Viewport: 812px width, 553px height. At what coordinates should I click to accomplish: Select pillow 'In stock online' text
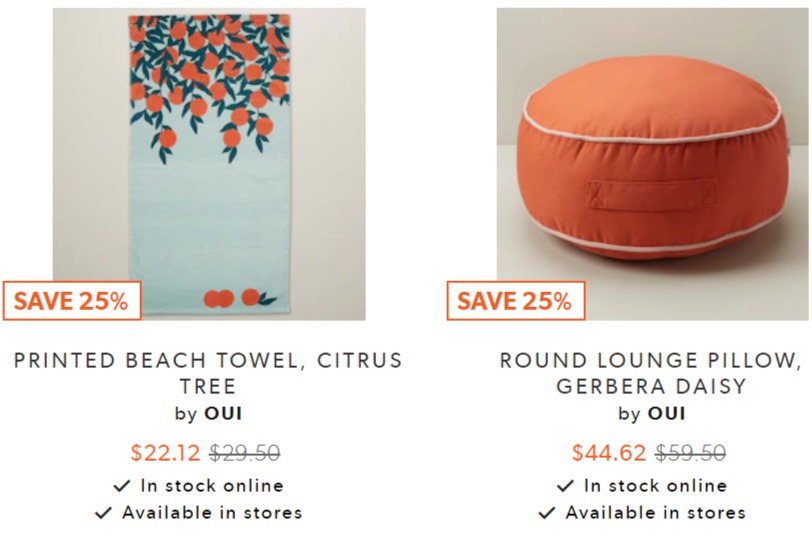(x=656, y=486)
